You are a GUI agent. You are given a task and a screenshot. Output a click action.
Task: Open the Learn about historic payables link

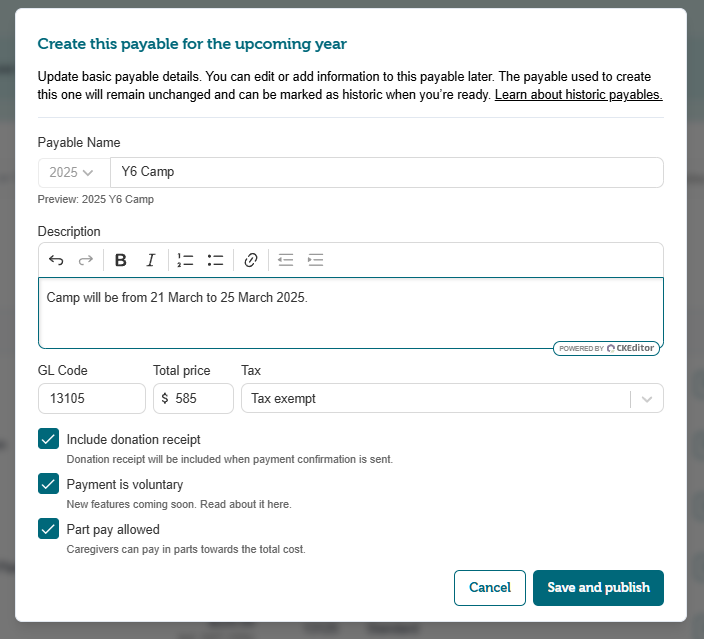(x=578, y=95)
